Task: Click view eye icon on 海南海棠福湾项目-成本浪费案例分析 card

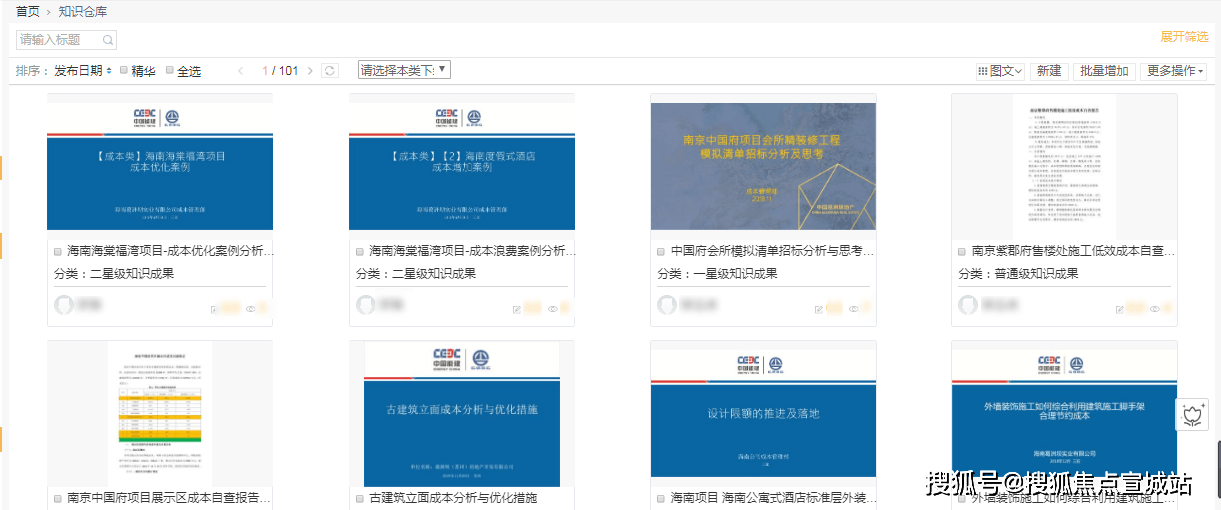Action: tap(552, 309)
